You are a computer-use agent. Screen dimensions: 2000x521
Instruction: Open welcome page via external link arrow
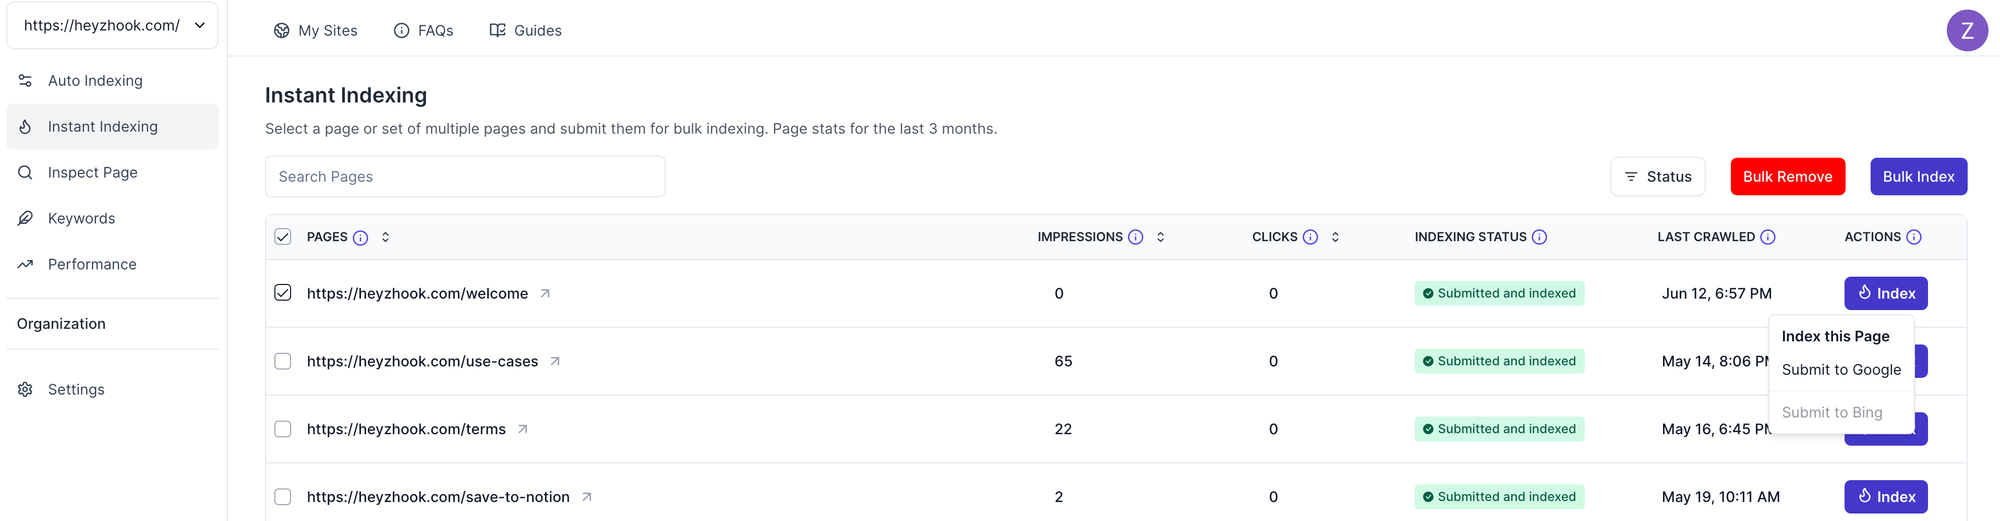pos(545,294)
